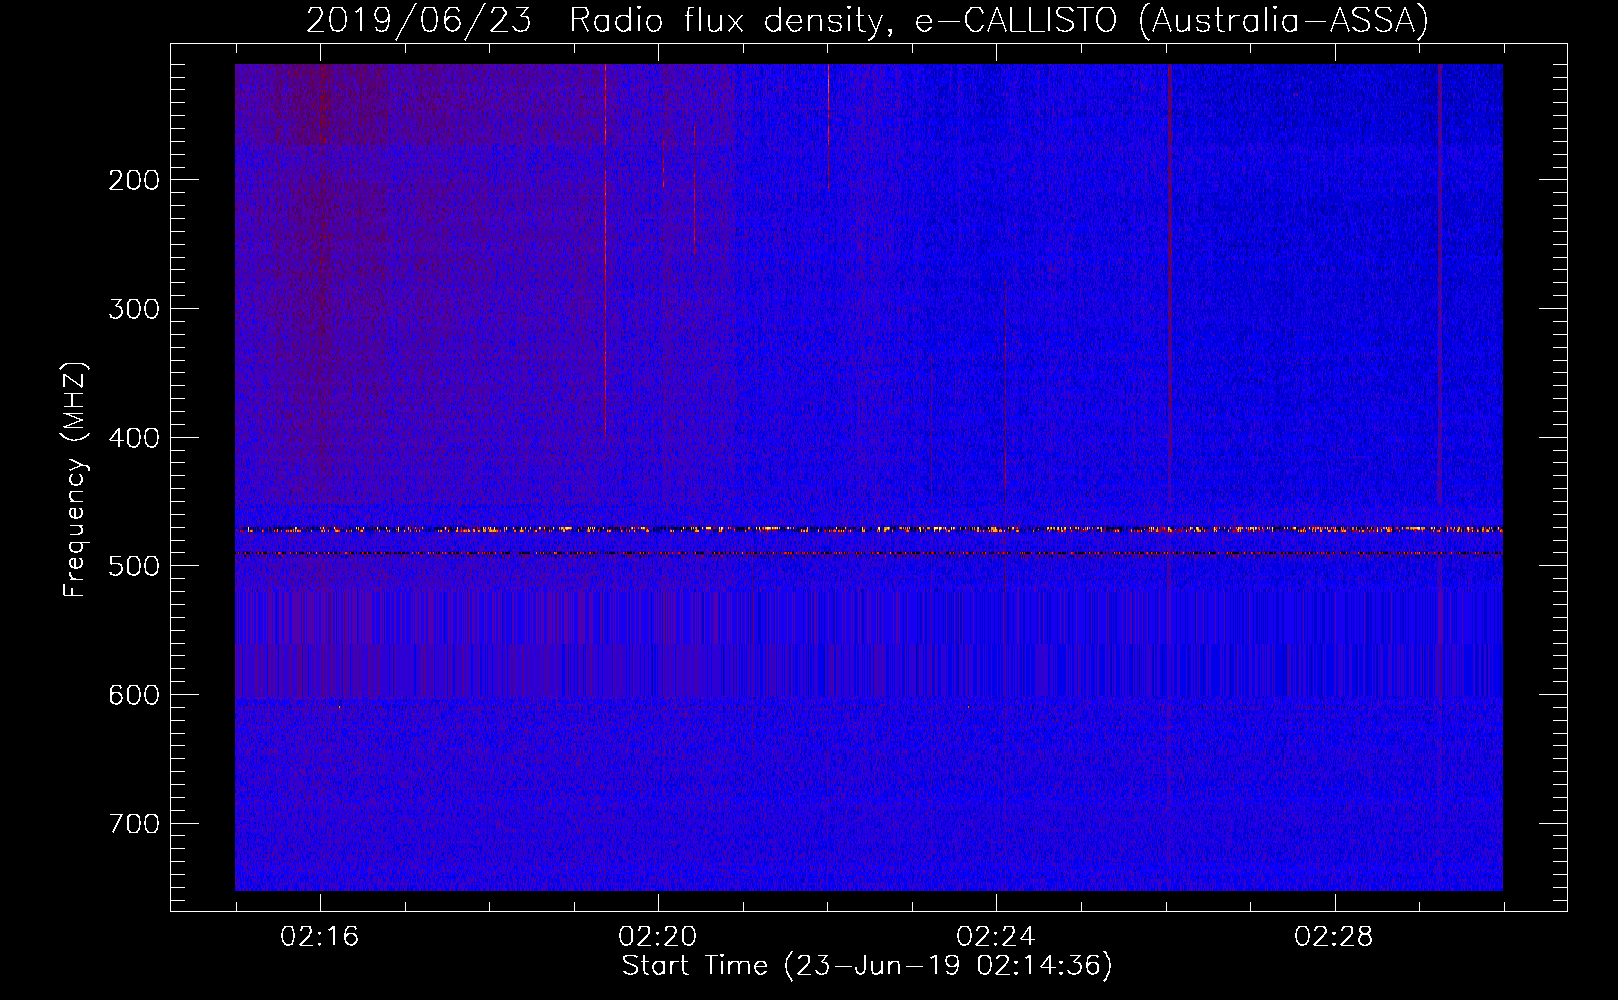The image size is (1618, 1000).
Task: Select the 700 frequency tick label
Action: (133, 824)
